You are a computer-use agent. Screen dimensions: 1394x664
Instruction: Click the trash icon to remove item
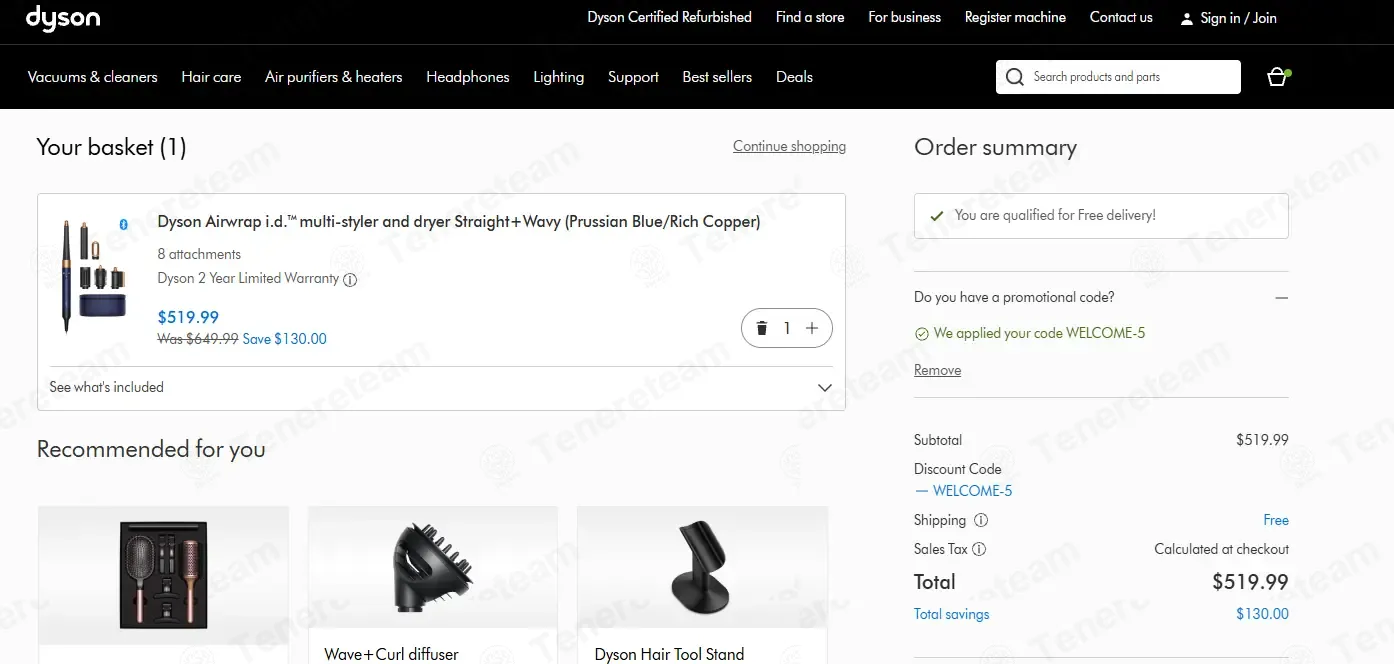click(762, 328)
